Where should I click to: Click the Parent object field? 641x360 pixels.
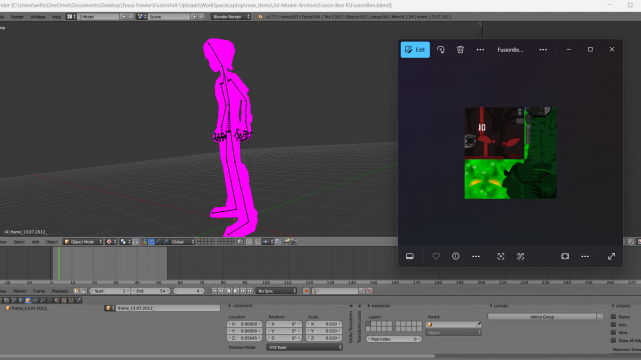pos(453,324)
